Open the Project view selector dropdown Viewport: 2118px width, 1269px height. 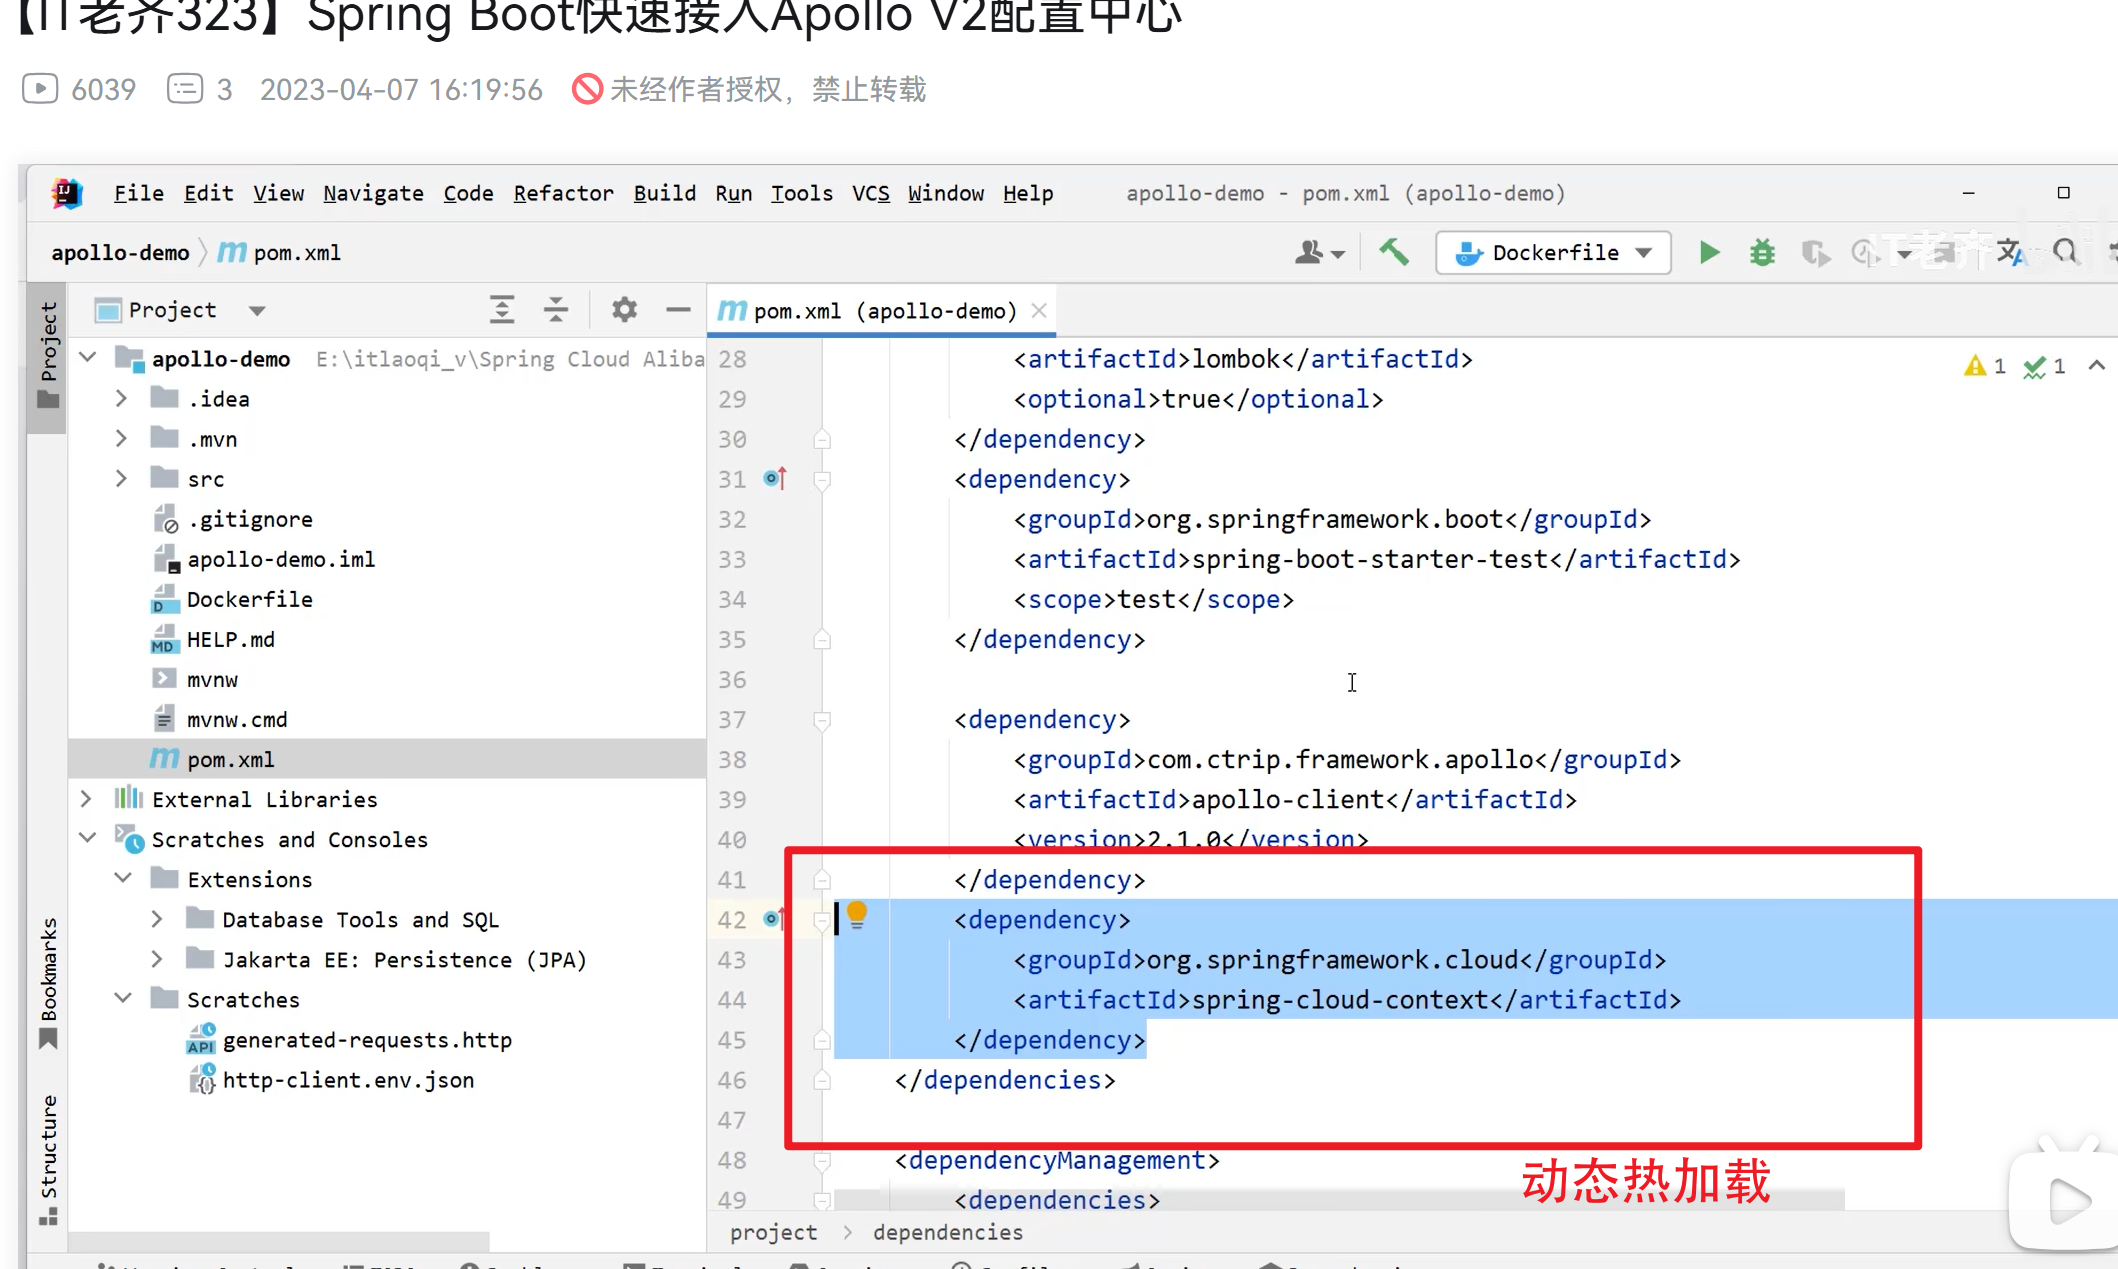257,310
